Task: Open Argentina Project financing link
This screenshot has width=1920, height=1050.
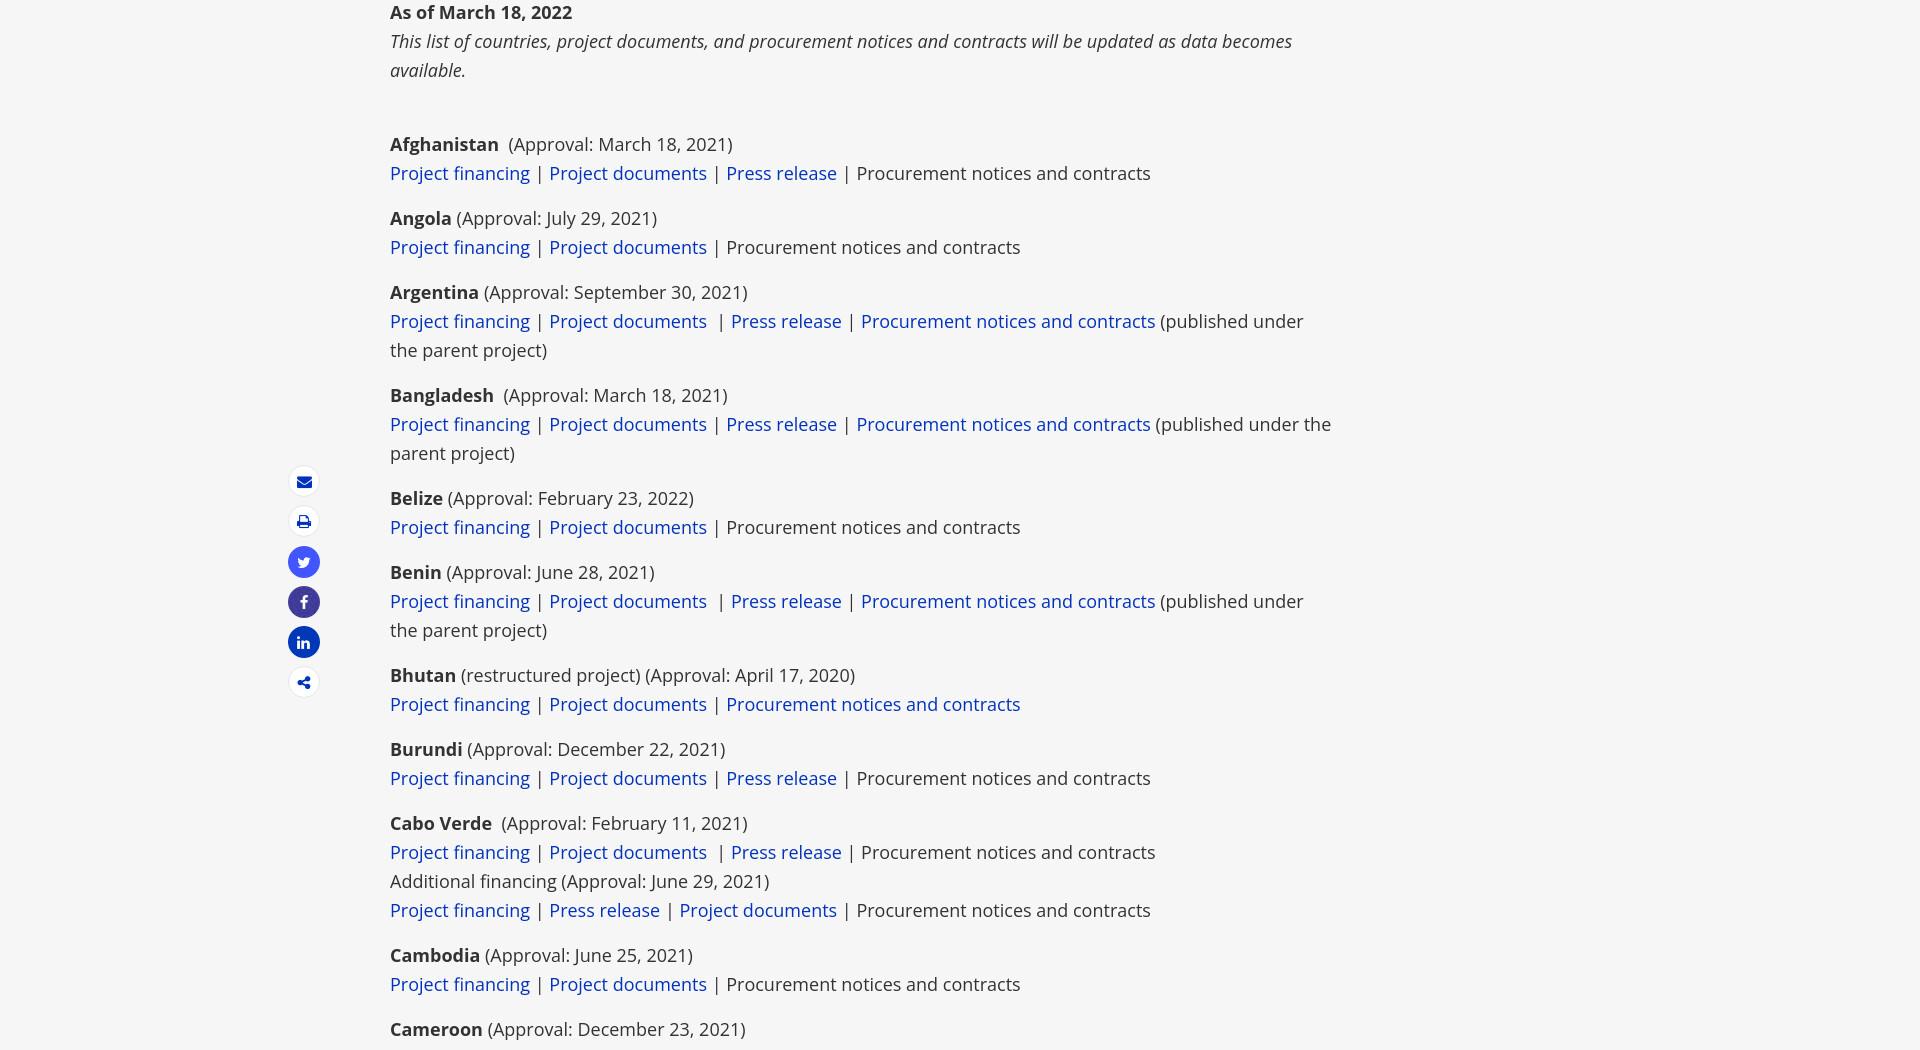Action: (x=460, y=321)
